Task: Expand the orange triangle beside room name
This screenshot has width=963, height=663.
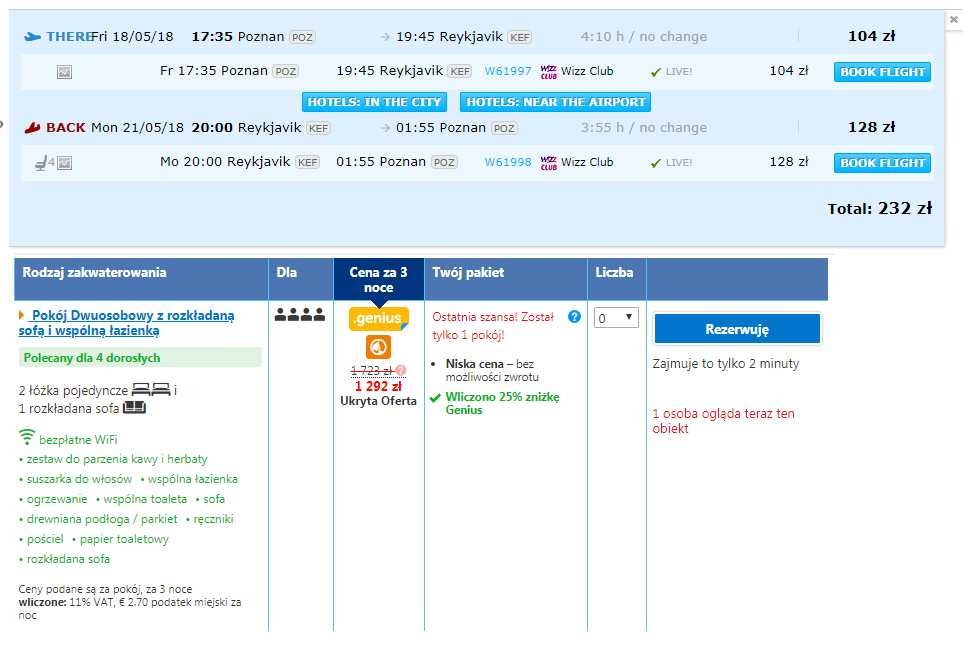Action: [x=22, y=315]
